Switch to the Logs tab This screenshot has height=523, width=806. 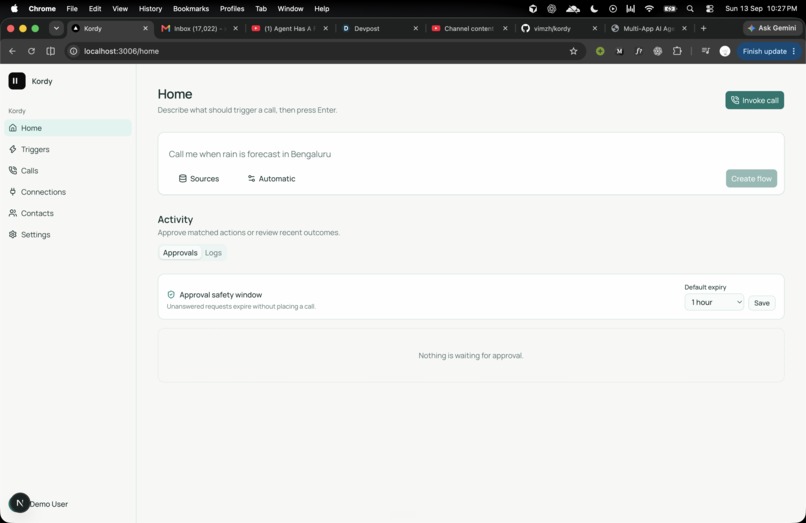coord(213,253)
